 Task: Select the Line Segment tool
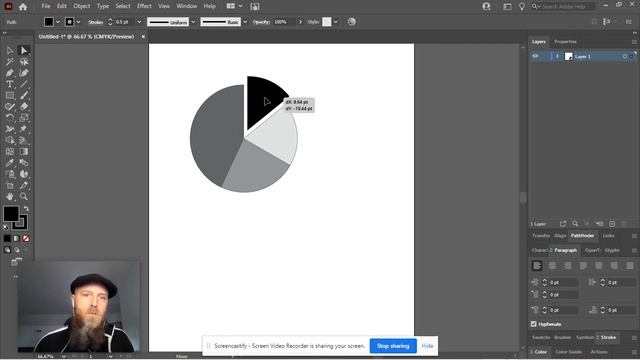24,84
